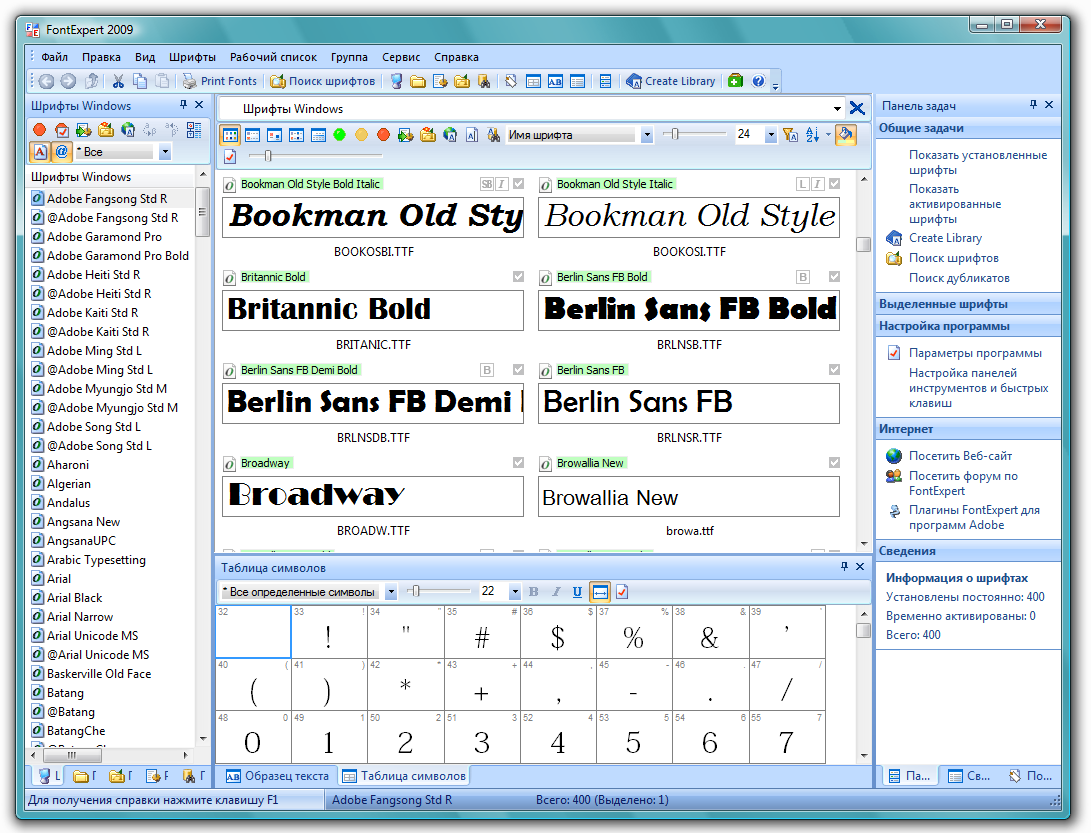Click the globe font icon in left panel
Screen dimensions: 1091x833
[x=128, y=130]
